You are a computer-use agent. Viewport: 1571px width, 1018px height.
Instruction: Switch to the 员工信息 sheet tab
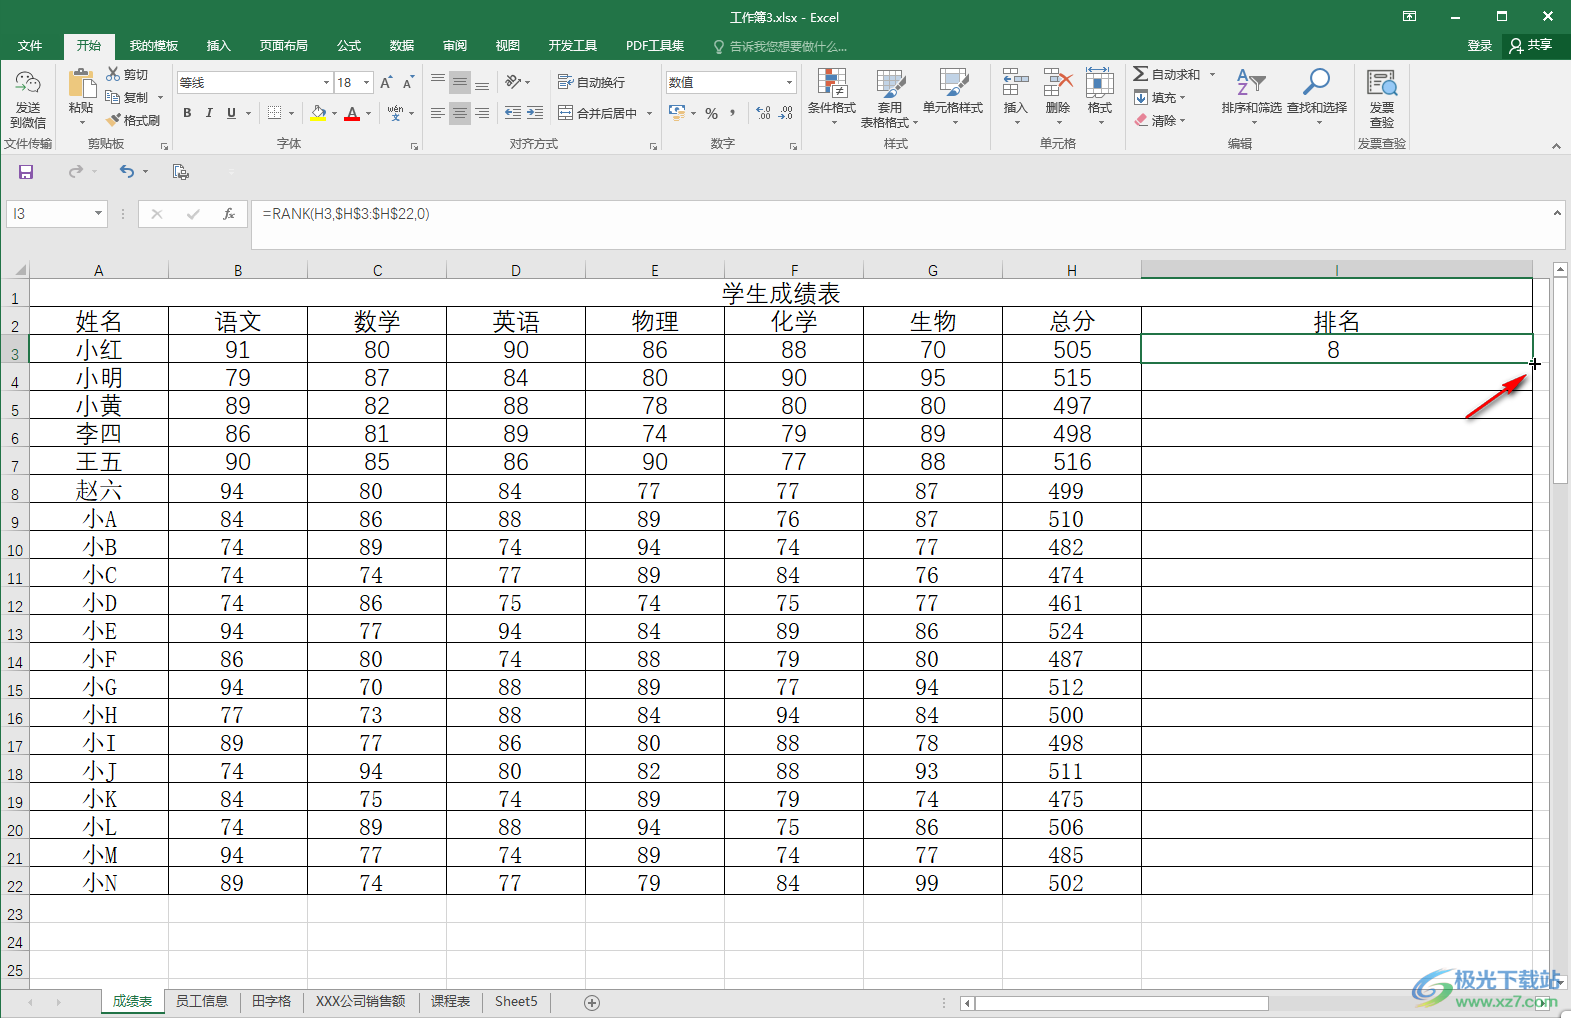click(x=202, y=1001)
